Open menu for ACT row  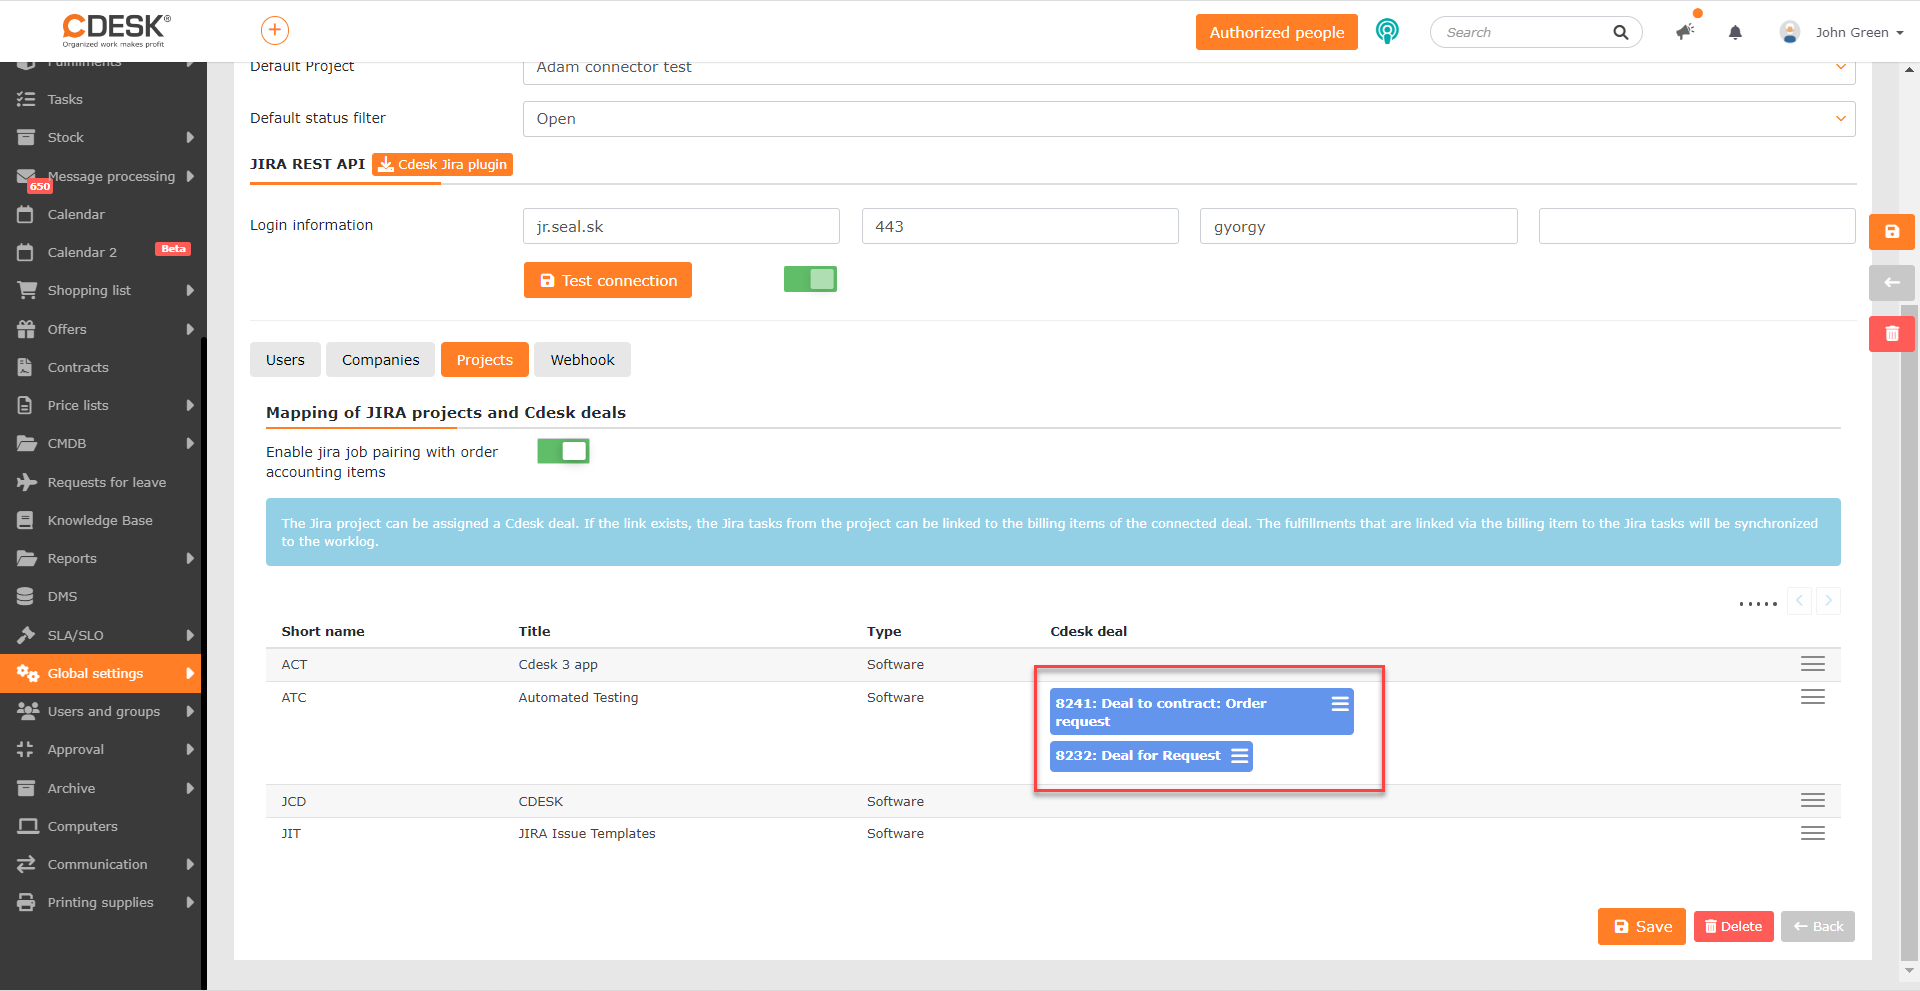pos(1812,664)
